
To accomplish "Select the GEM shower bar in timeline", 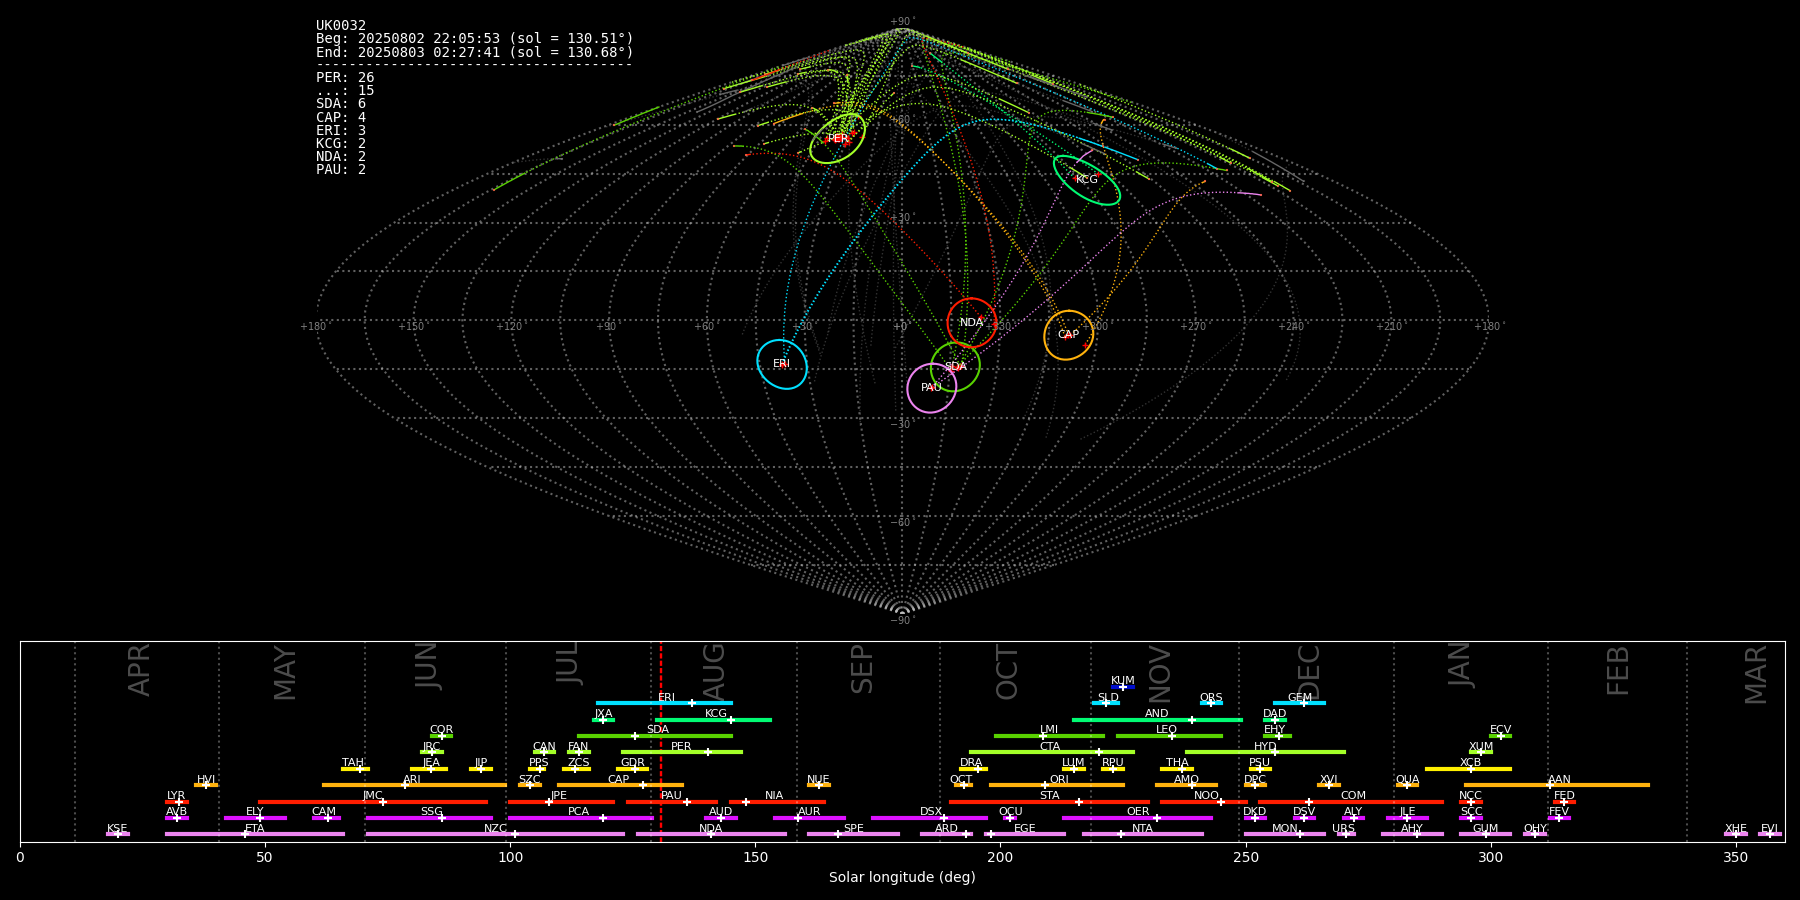I will click(1299, 703).
